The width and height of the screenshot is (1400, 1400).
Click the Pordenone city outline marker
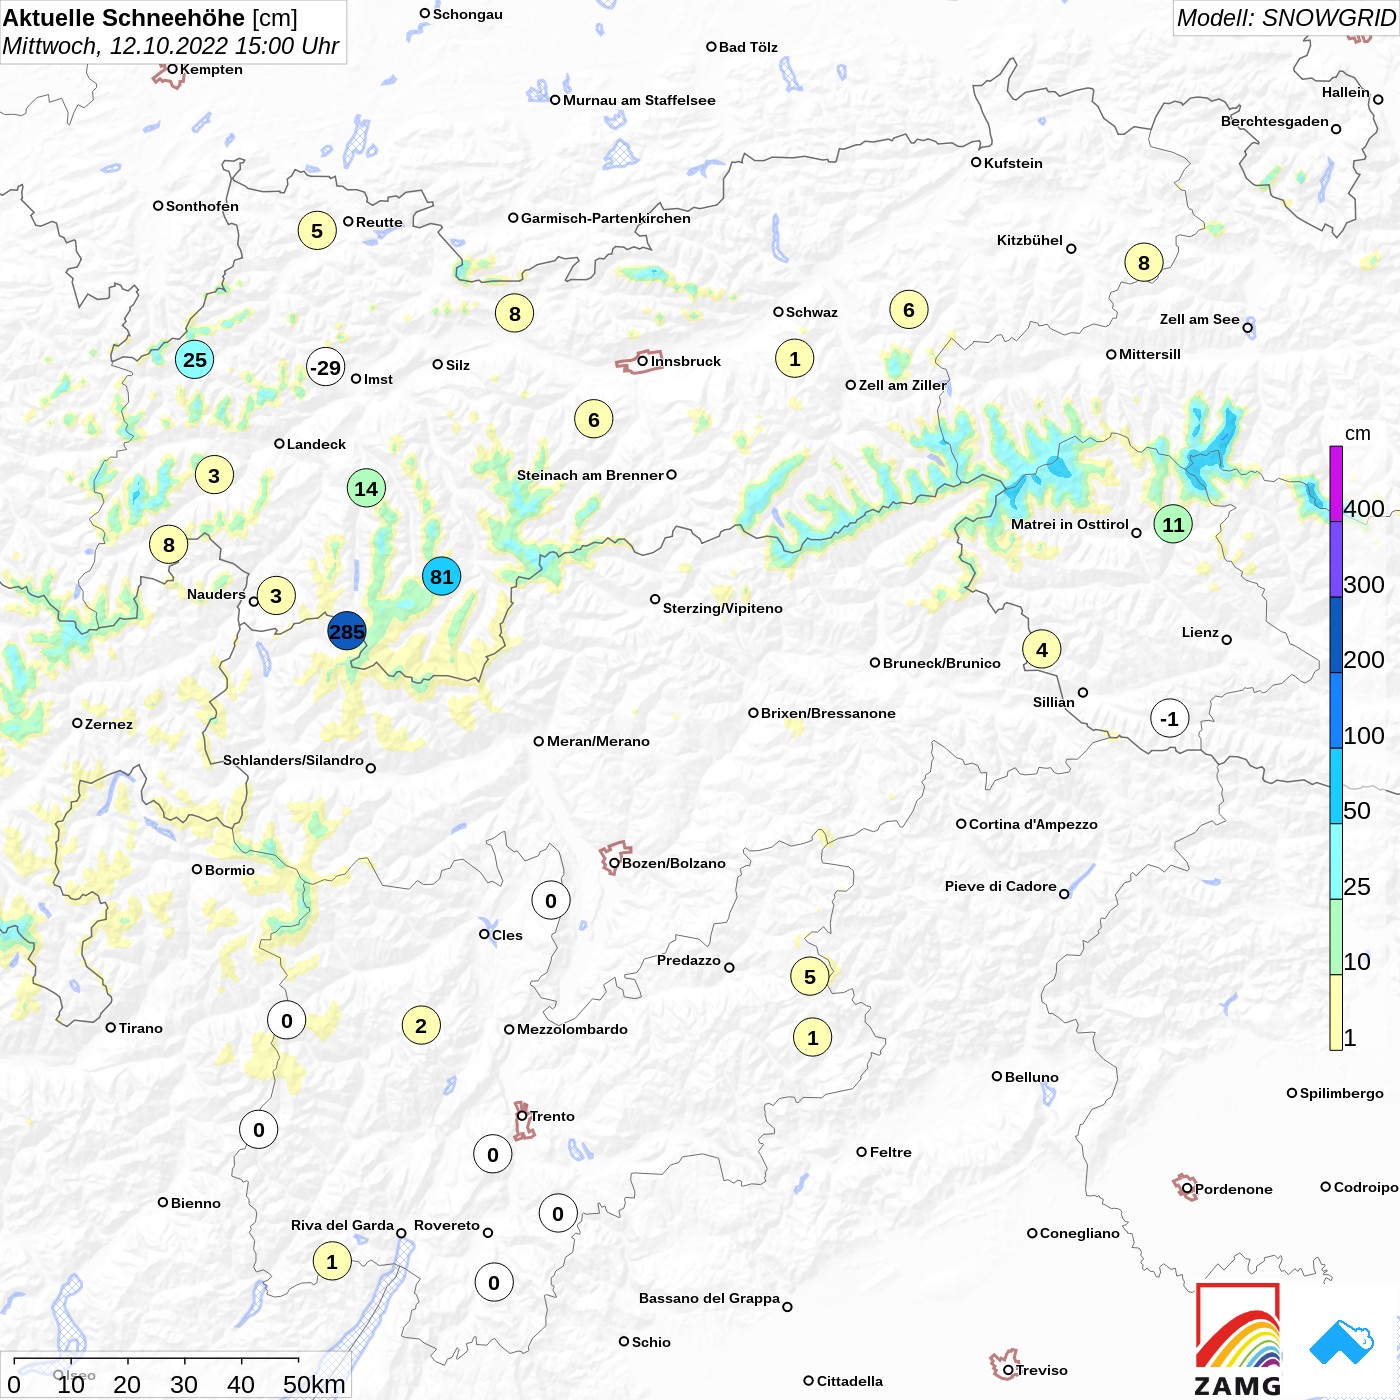coord(1184,1187)
